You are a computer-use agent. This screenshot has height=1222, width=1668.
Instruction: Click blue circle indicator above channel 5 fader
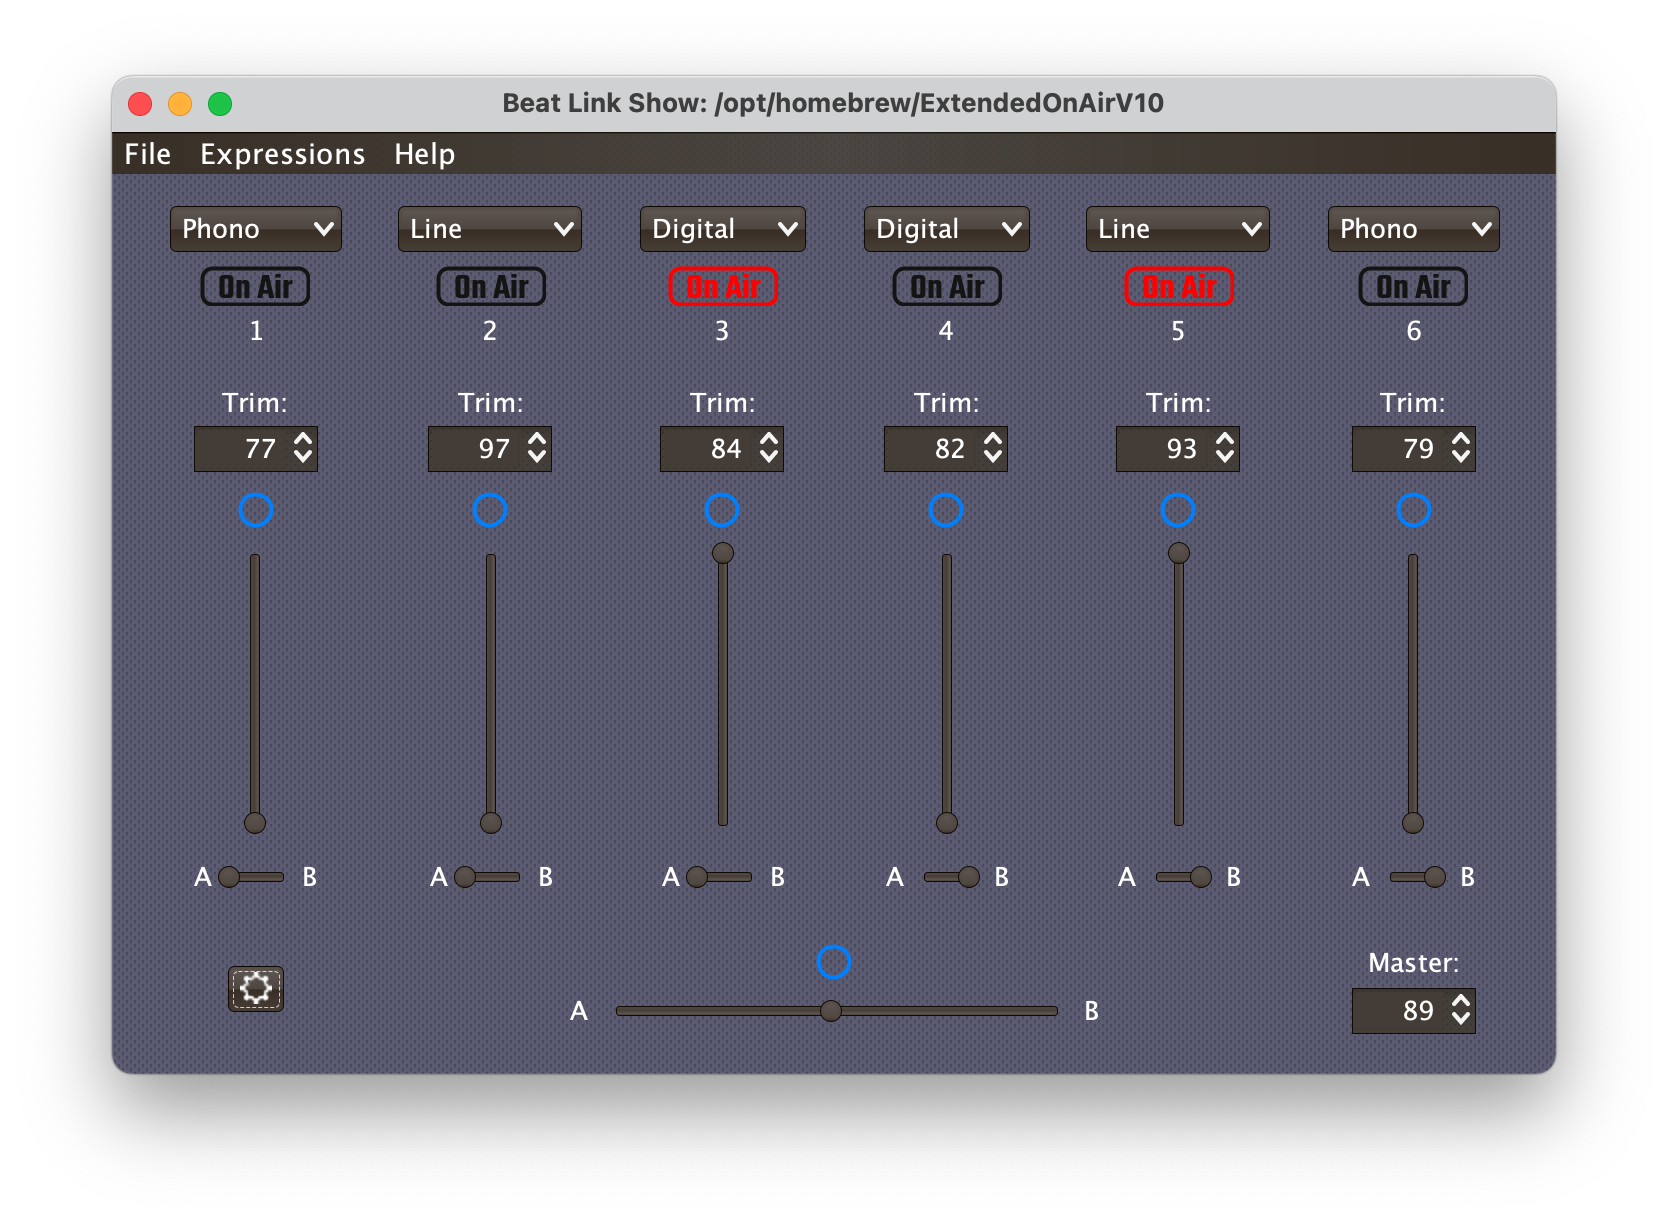coord(1178,510)
